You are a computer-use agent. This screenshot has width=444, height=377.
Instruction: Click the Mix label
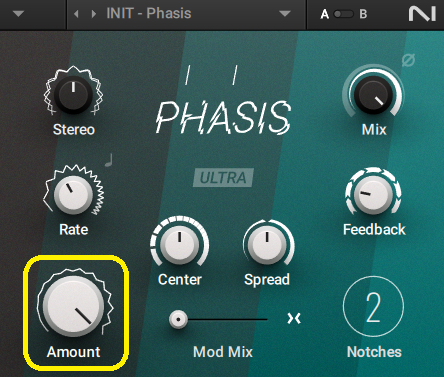coord(374,130)
